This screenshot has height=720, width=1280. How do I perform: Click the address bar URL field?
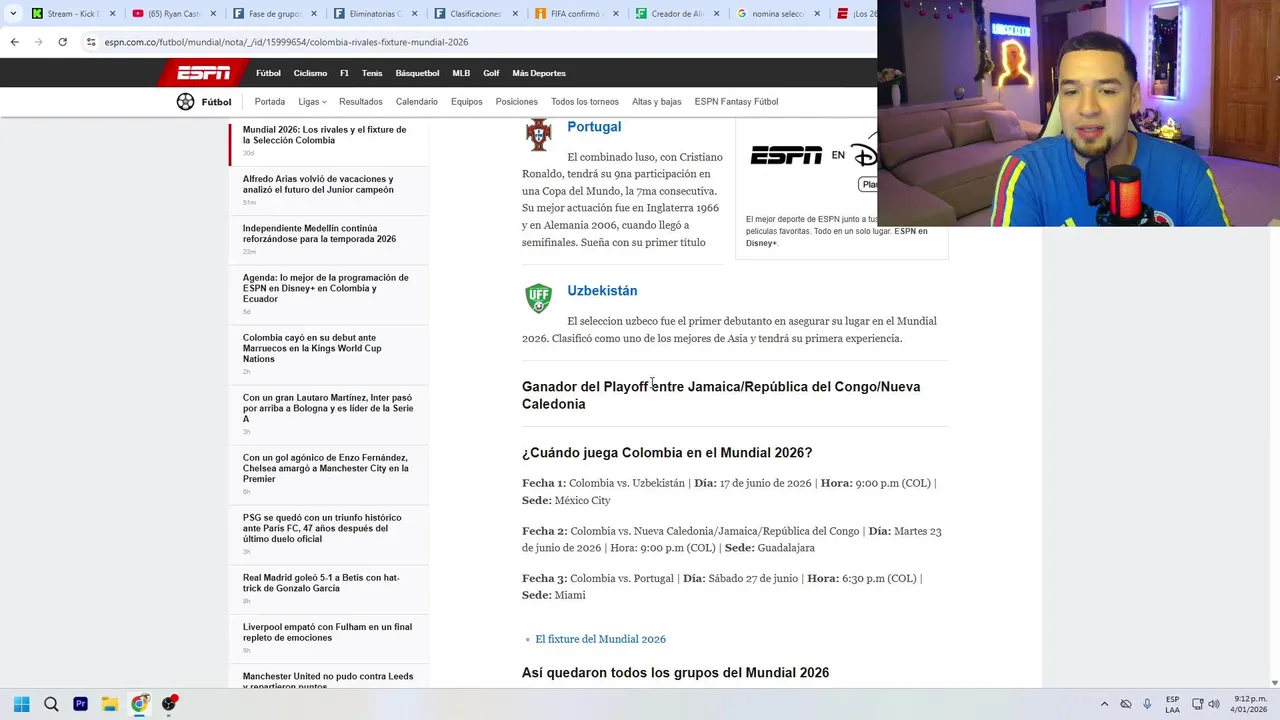[480, 42]
